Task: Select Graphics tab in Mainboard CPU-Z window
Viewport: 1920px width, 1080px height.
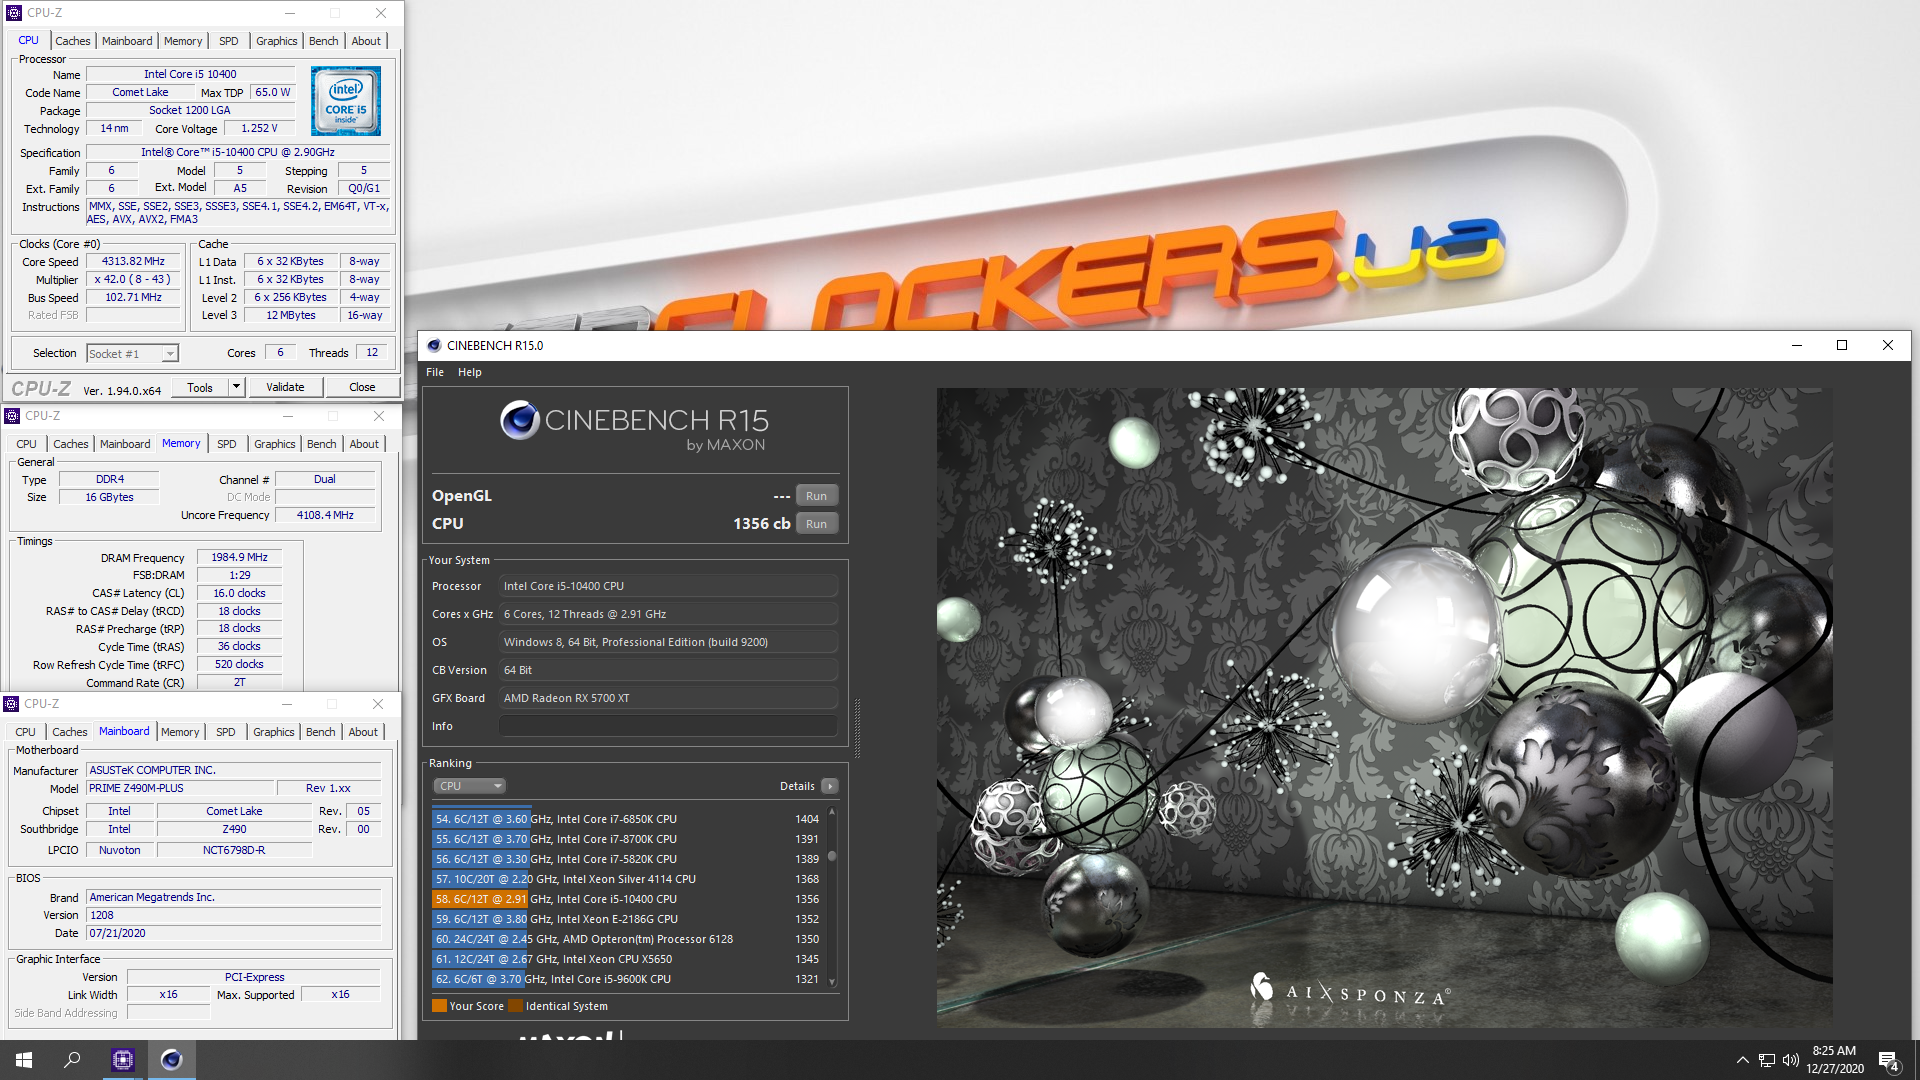Action: point(274,732)
